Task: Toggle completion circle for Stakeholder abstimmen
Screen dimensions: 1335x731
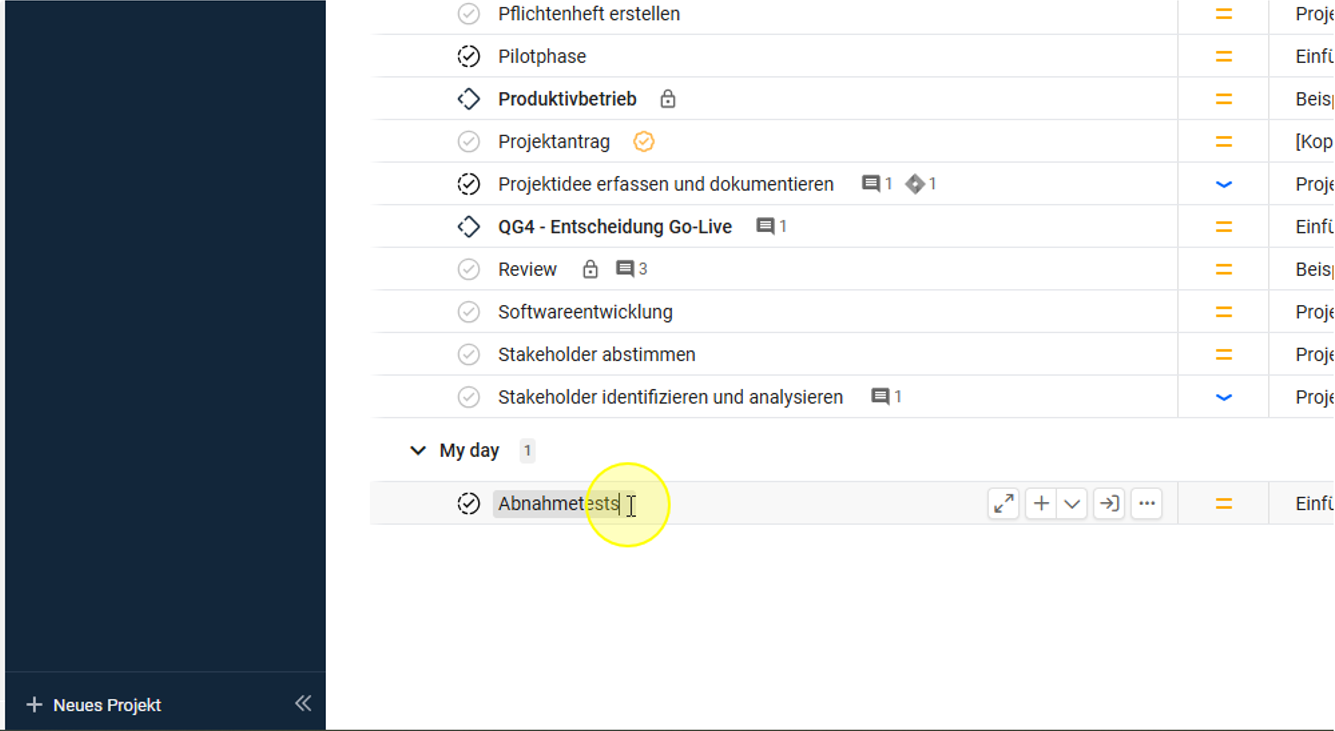Action: pyautogui.click(x=469, y=355)
